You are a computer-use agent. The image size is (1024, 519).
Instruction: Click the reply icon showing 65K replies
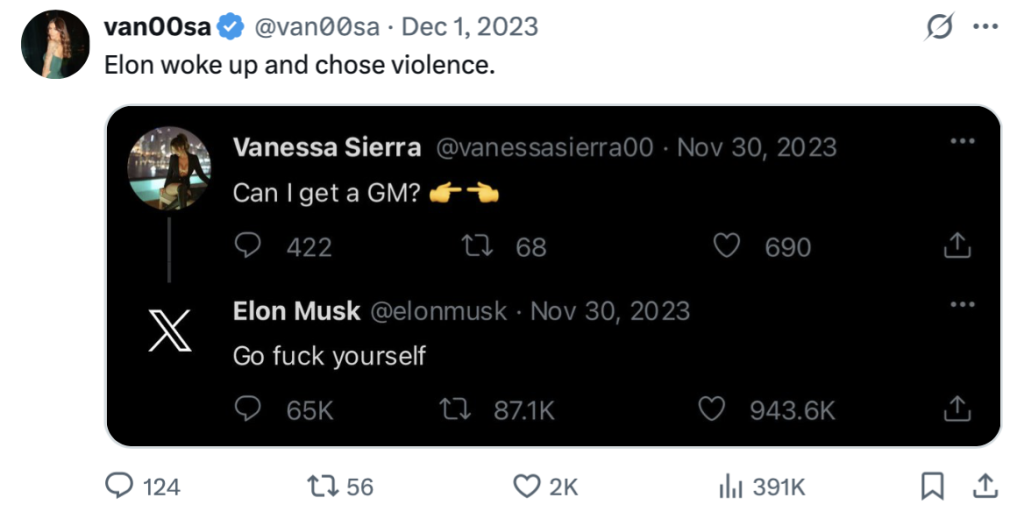248,409
